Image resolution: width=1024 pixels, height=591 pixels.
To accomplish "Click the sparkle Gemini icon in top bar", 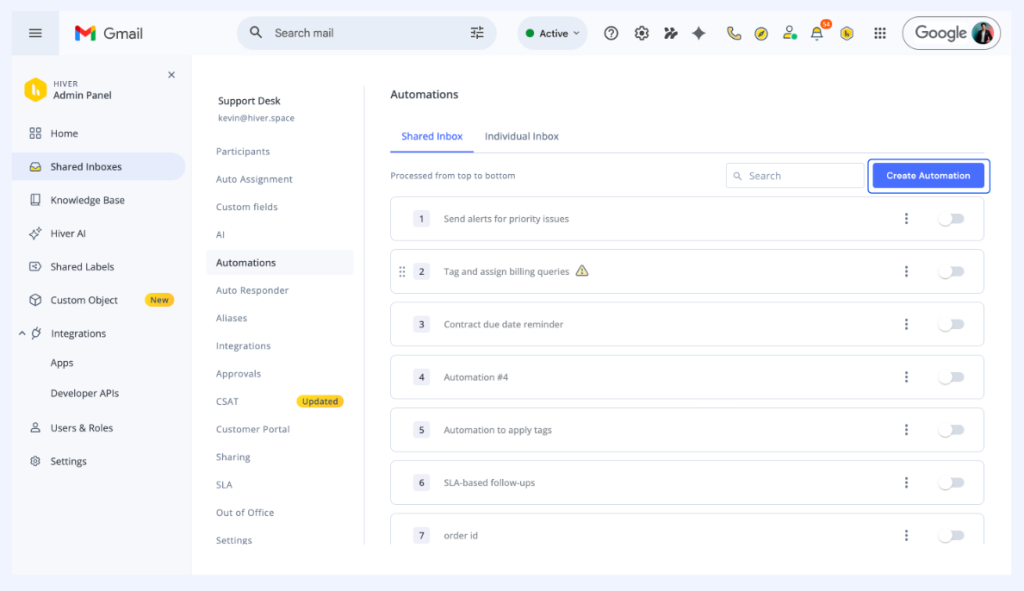I will coord(699,33).
